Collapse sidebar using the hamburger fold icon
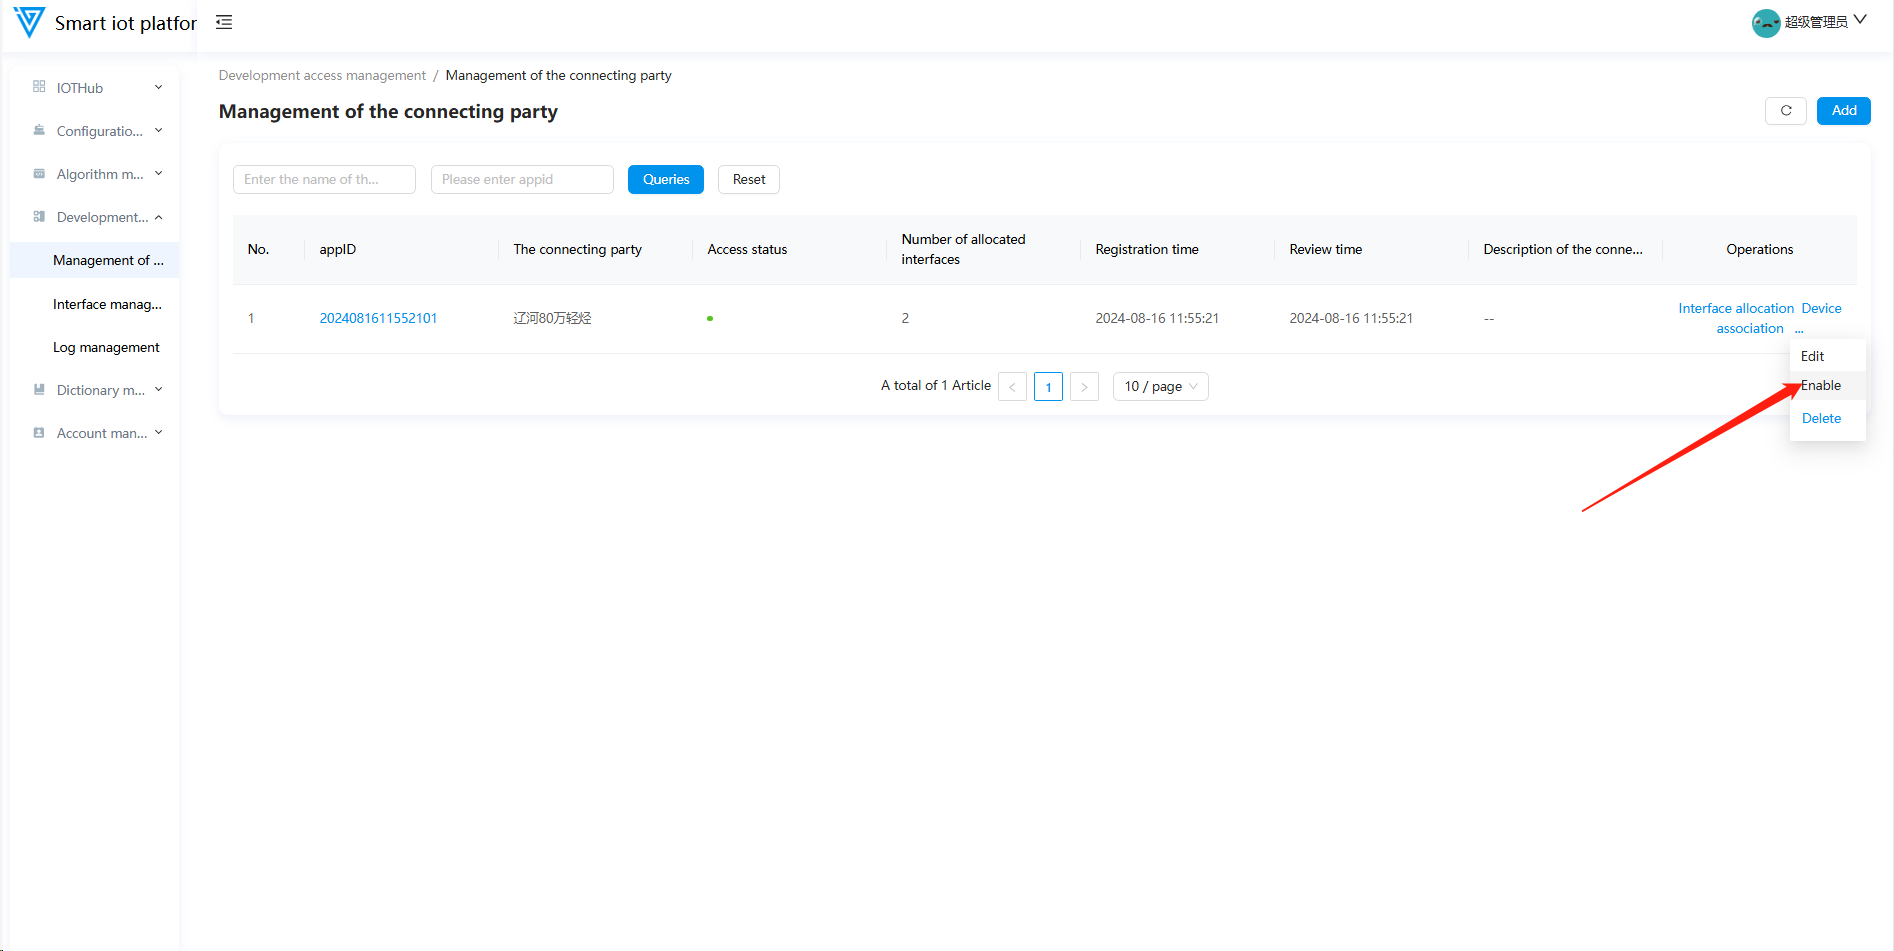 click(224, 22)
